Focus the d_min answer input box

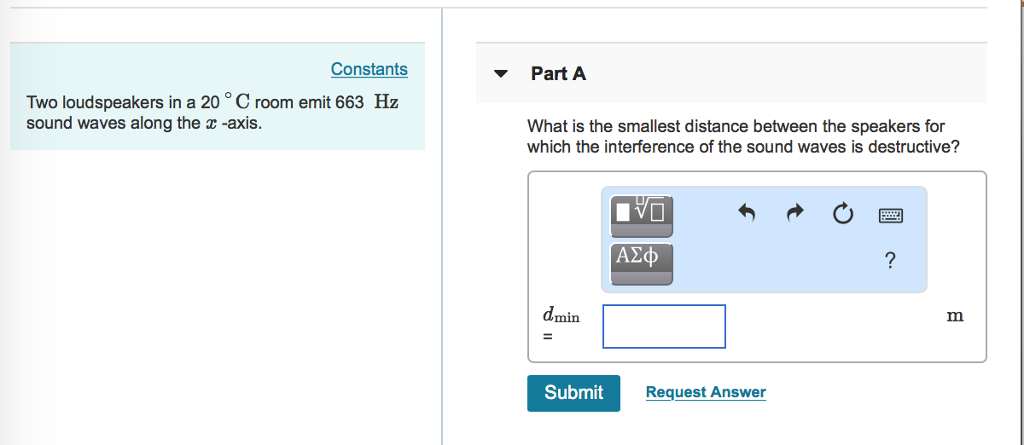[664, 326]
